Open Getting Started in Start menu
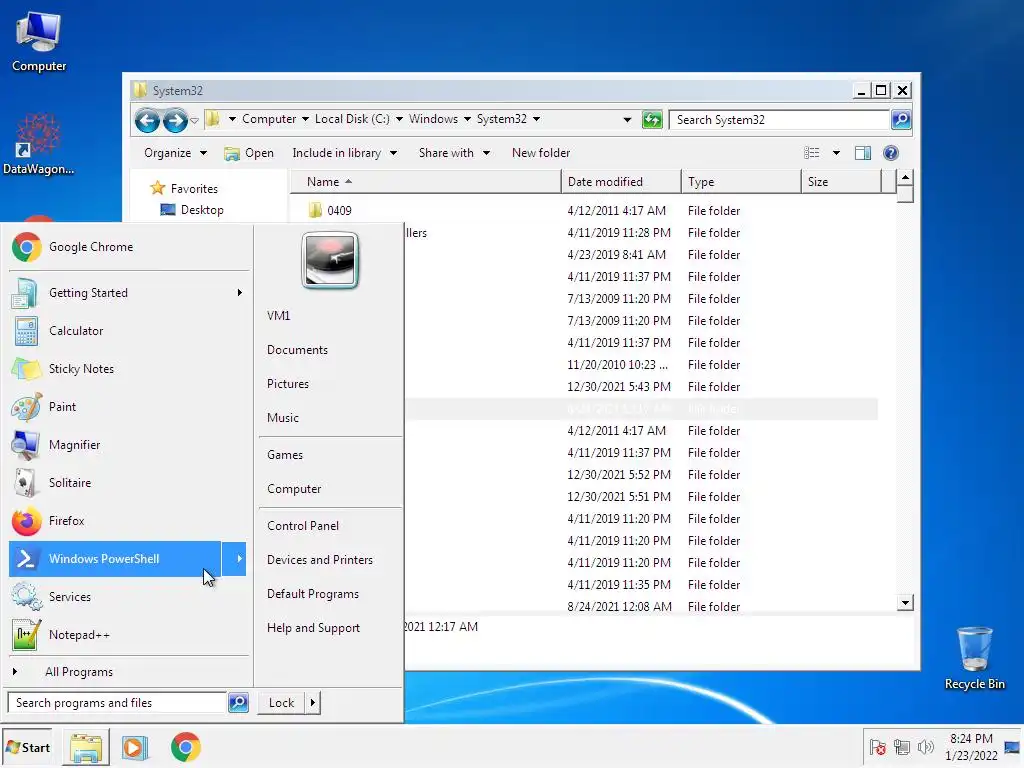Viewport: 1024px width, 768px height. (x=129, y=293)
